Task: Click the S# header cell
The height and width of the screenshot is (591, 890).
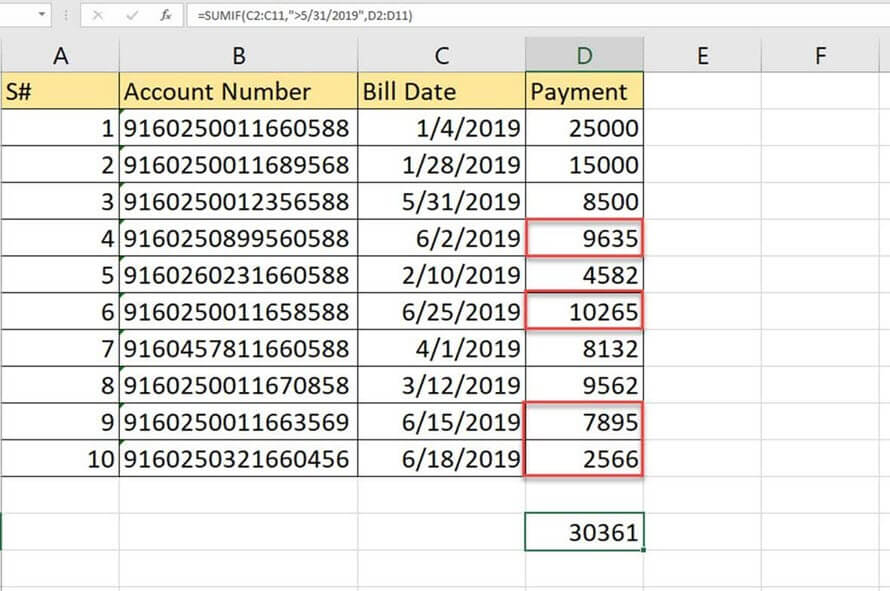Action: (60, 92)
